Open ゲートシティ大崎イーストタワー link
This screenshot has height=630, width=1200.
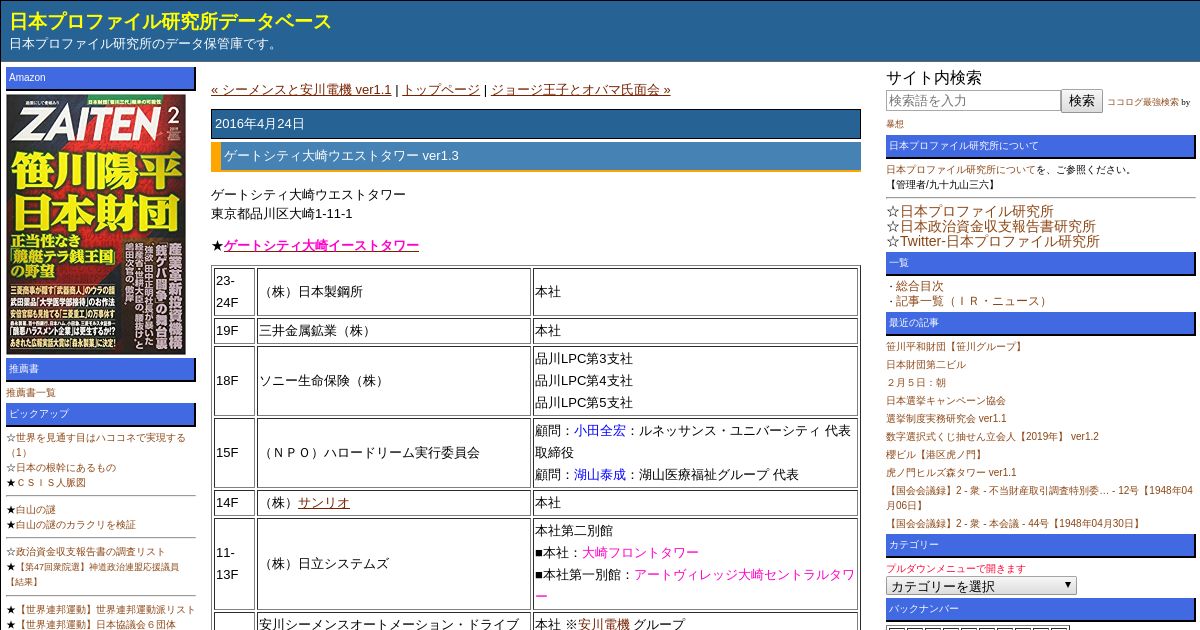coord(321,245)
